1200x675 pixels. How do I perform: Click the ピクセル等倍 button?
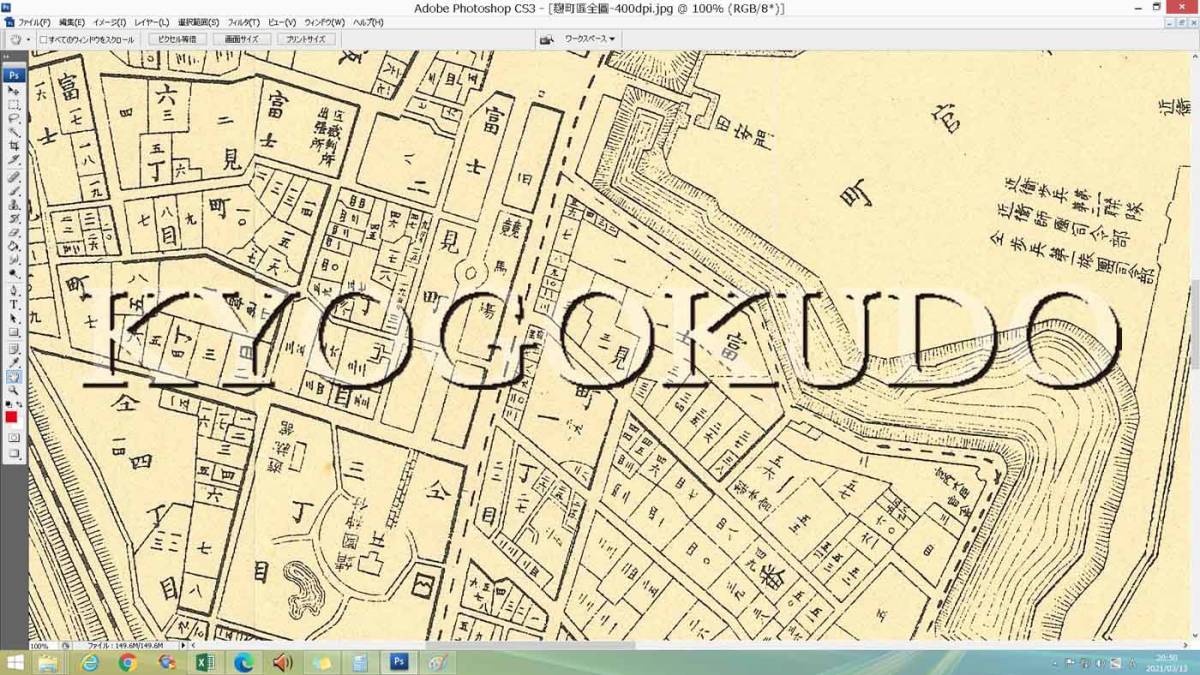click(178, 40)
